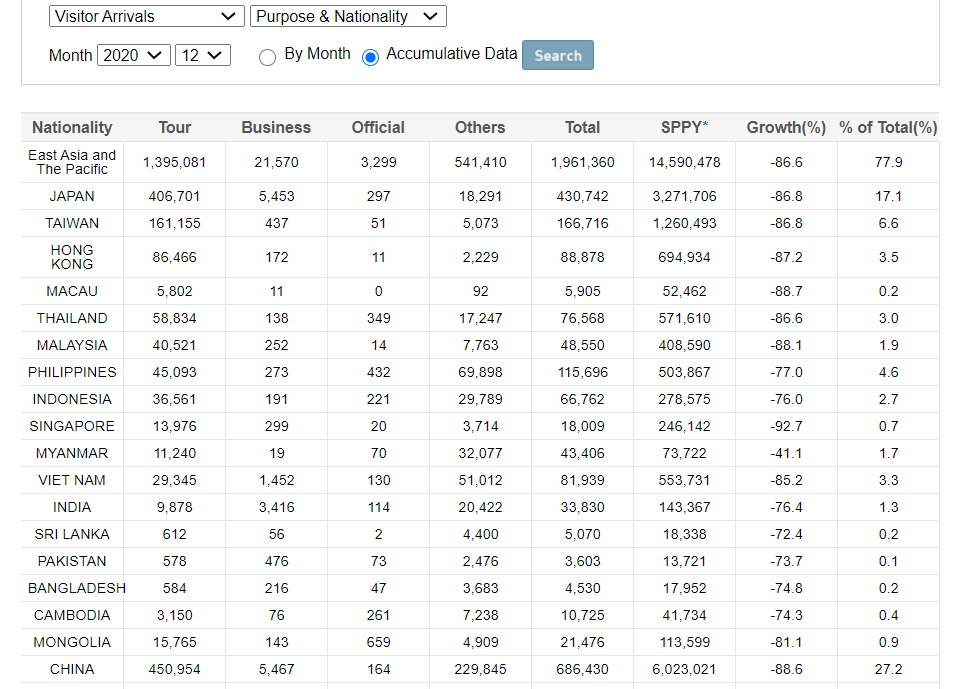Click the Search button
Image resolution: width=966 pixels, height=689 pixels.
point(558,55)
